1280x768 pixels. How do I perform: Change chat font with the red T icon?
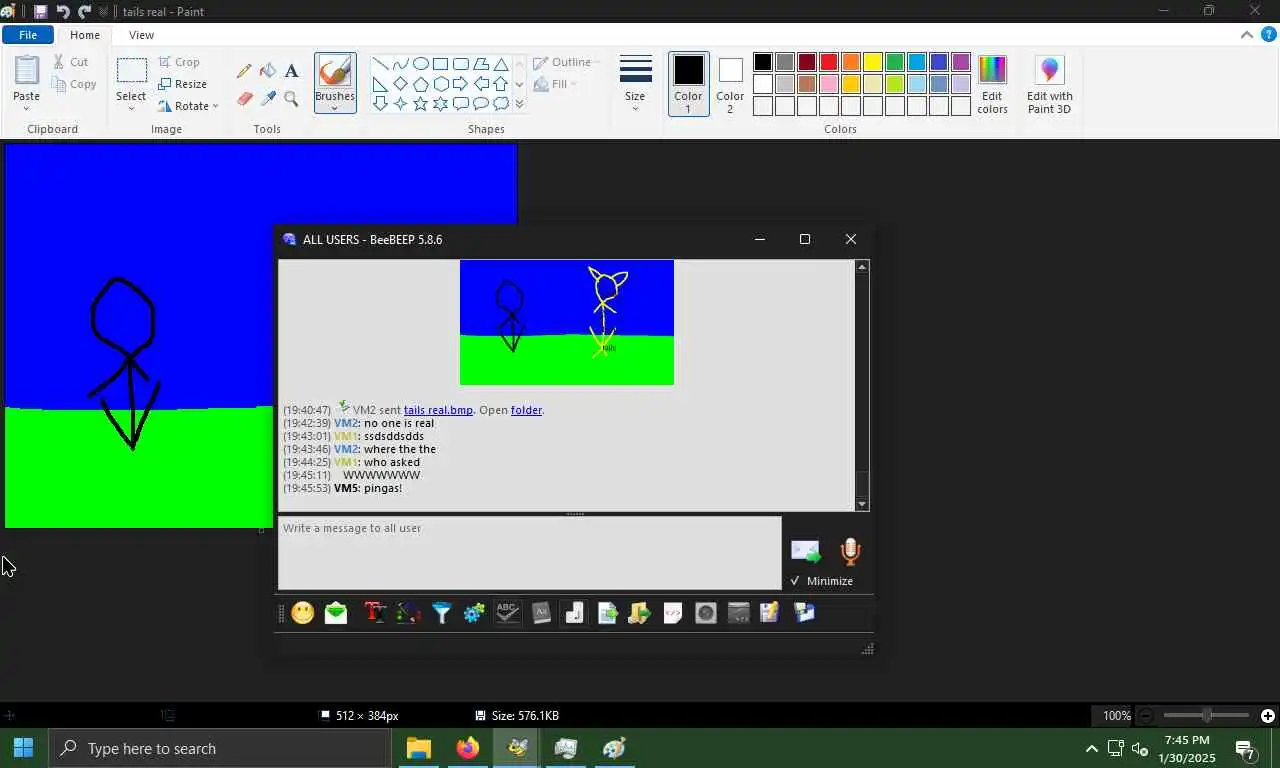(x=375, y=613)
